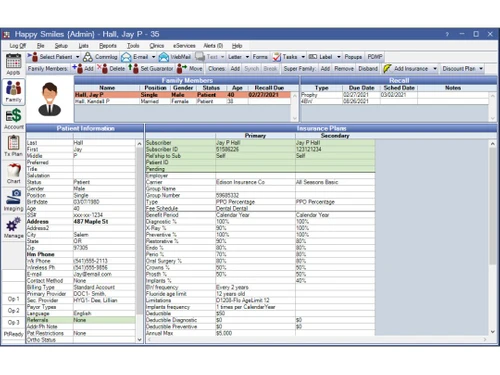Click the Popups toolbar button

353,57
